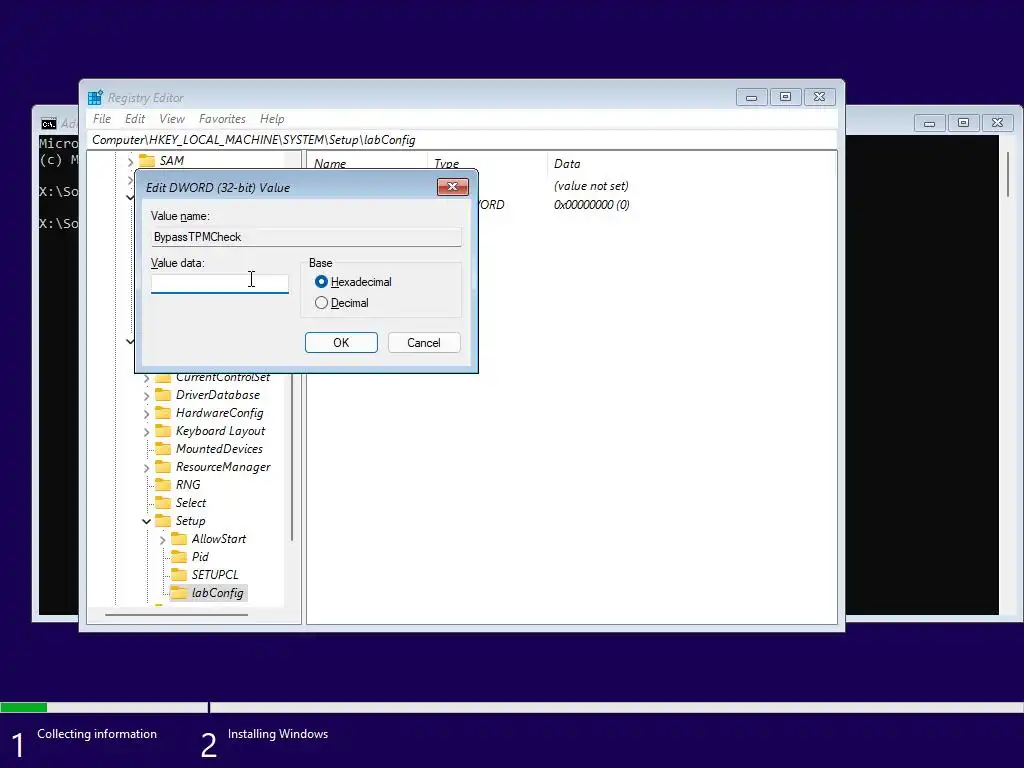Click the MountedDevices folder icon
Viewport: 1024px width, 768px height.
click(163, 449)
